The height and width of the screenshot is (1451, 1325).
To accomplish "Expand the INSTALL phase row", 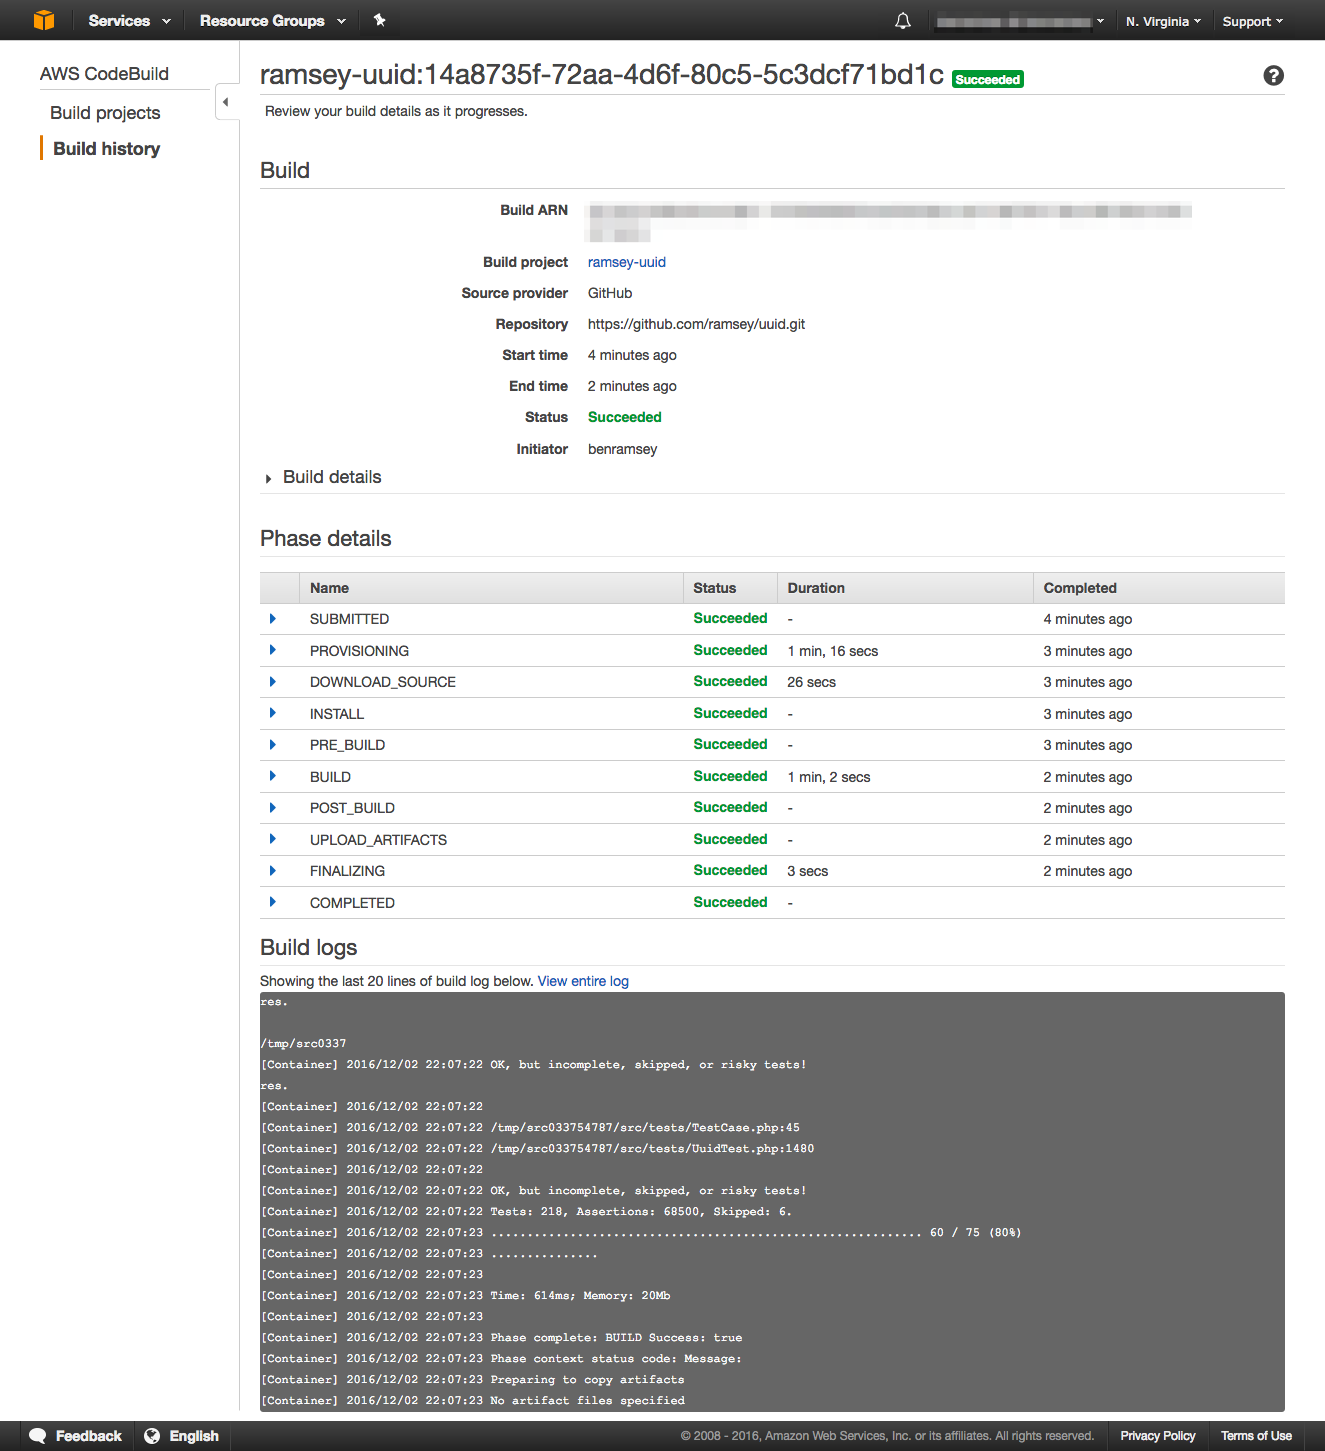I will (x=272, y=714).
